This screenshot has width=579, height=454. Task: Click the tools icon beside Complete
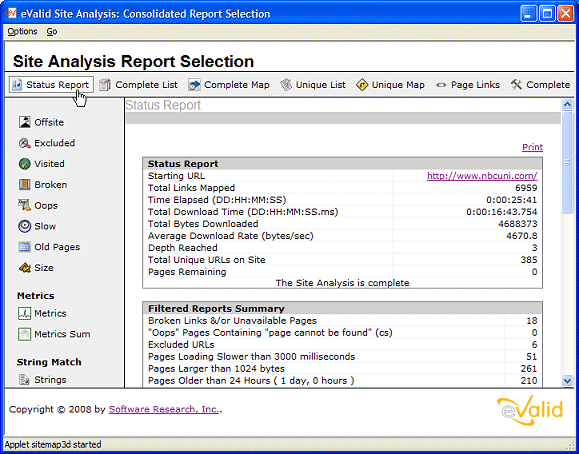pyautogui.click(x=516, y=85)
